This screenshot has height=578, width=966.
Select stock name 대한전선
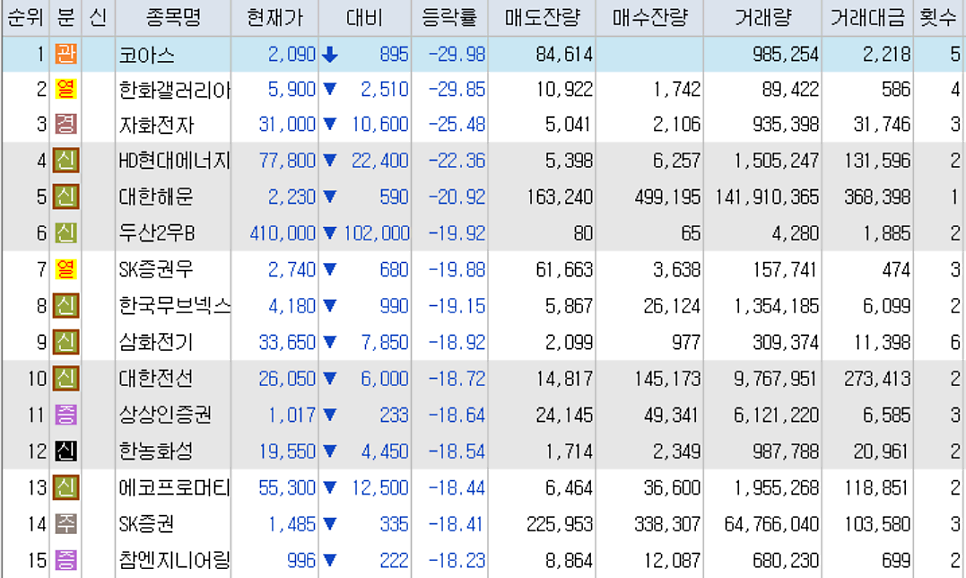[156, 379]
